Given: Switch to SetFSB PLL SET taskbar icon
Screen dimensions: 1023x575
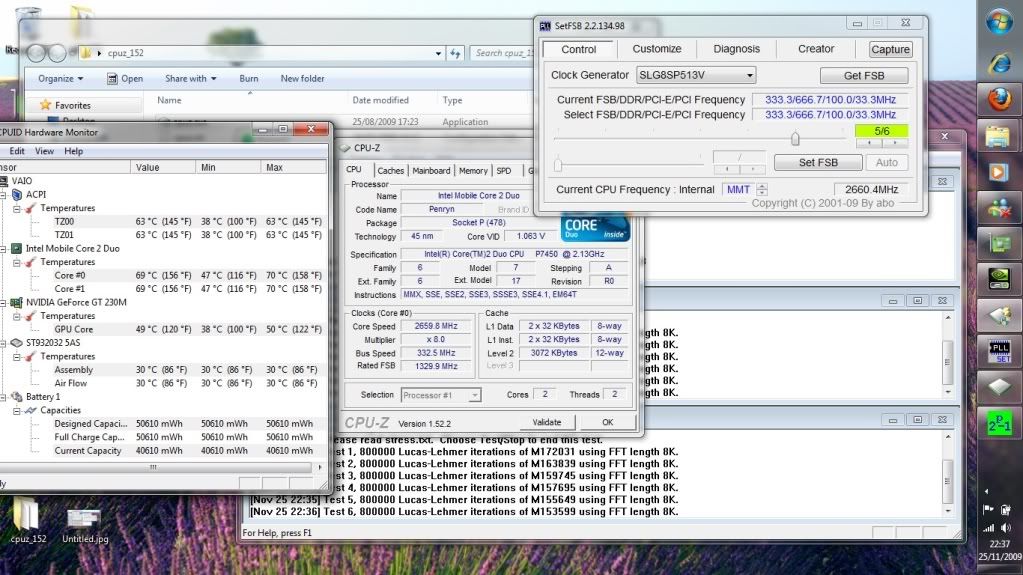Looking at the screenshot, I should (1000, 351).
